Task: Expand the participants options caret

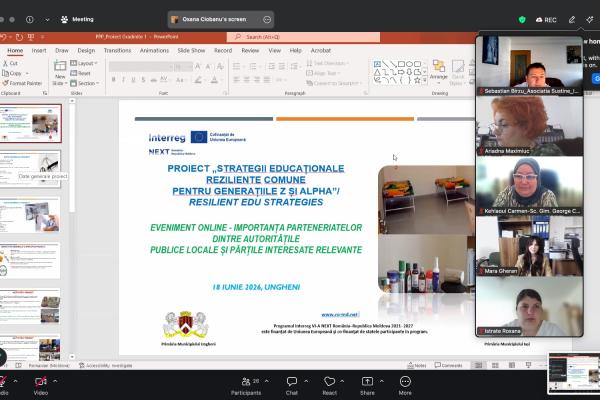Action: tap(267, 381)
